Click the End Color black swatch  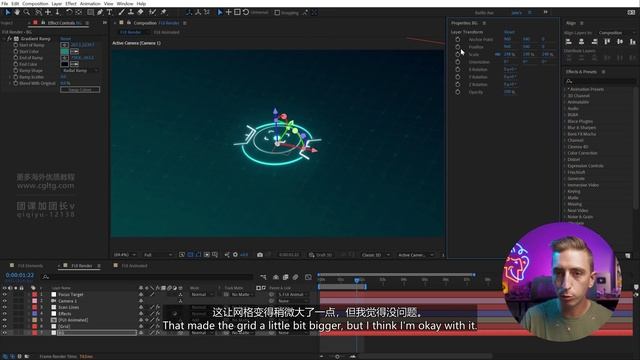pyautogui.click(x=64, y=64)
